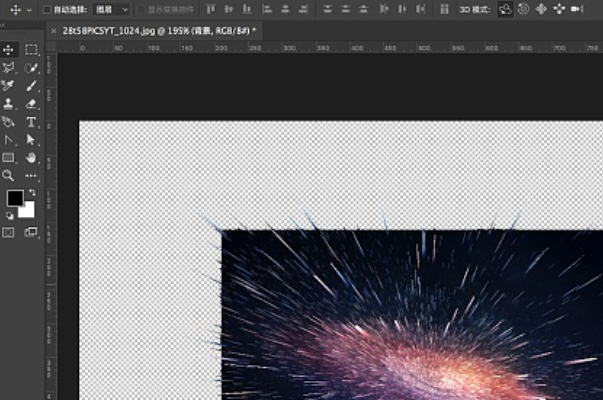Close the 28t58PICSYT_1024.jpg document tab

(53, 31)
